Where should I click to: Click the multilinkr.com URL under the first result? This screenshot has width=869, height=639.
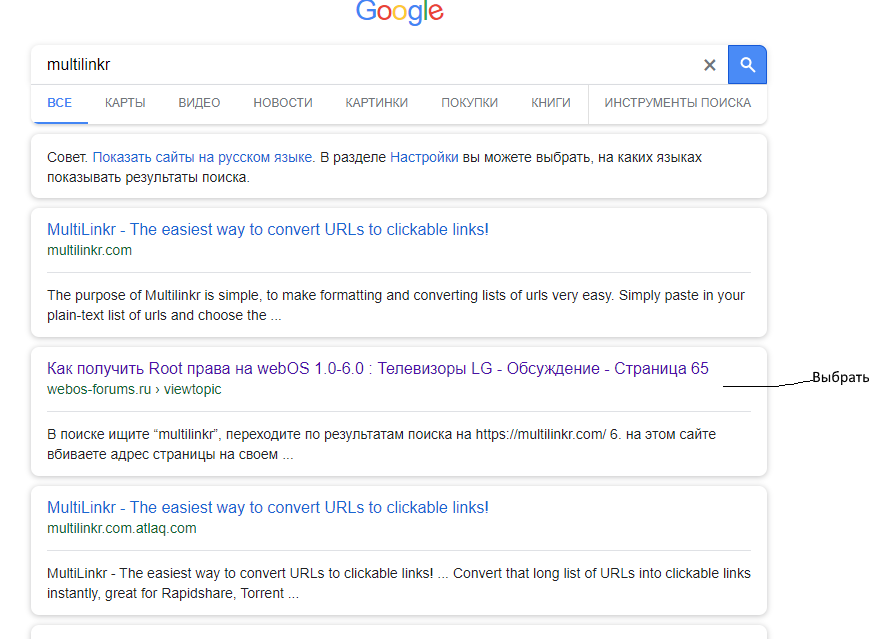(x=89, y=251)
